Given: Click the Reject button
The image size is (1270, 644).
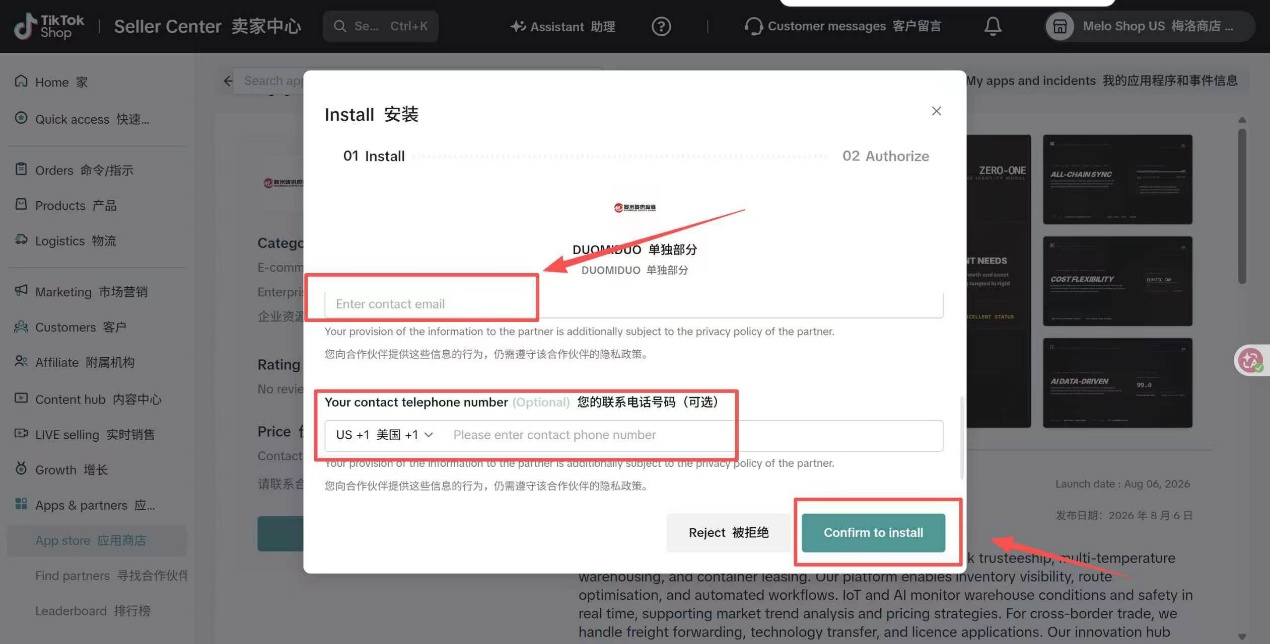Looking at the screenshot, I should [x=729, y=532].
